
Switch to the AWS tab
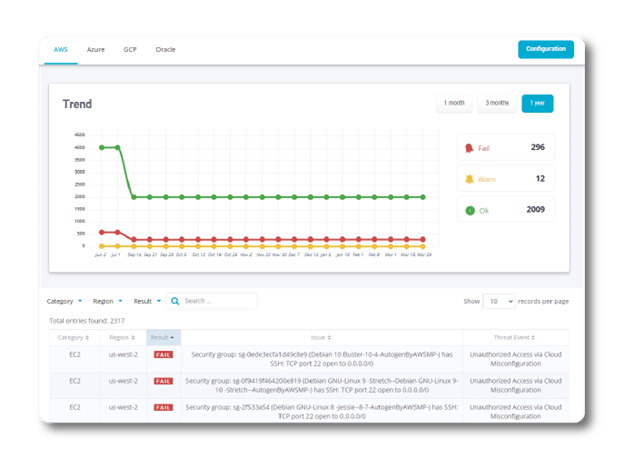coord(60,49)
